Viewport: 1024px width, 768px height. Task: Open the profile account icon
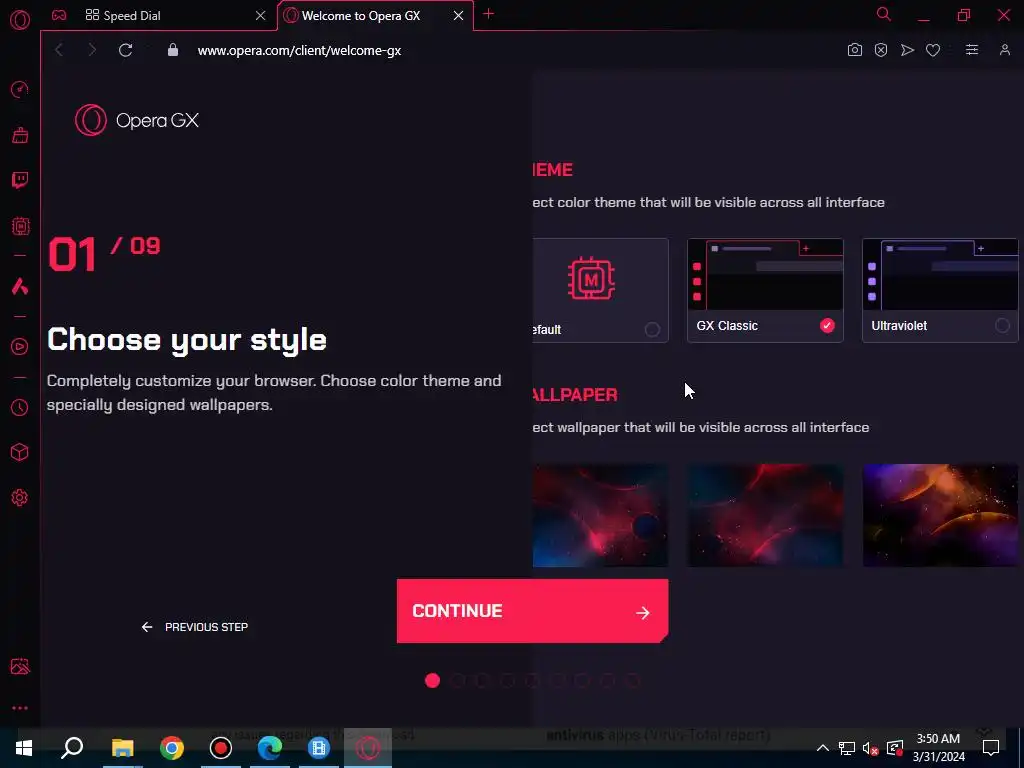point(1004,50)
